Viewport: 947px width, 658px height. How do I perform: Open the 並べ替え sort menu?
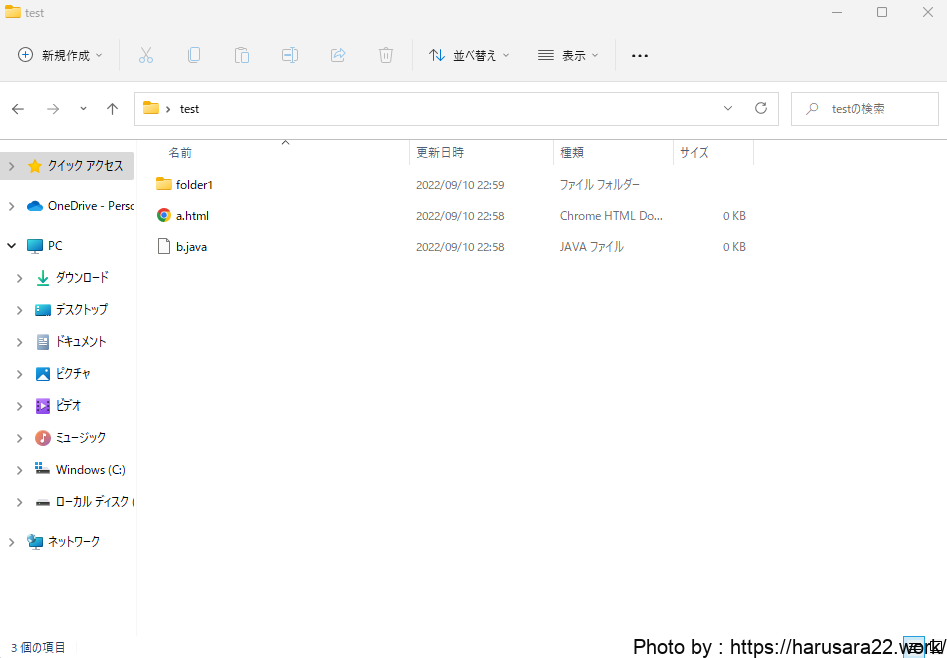pos(469,56)
